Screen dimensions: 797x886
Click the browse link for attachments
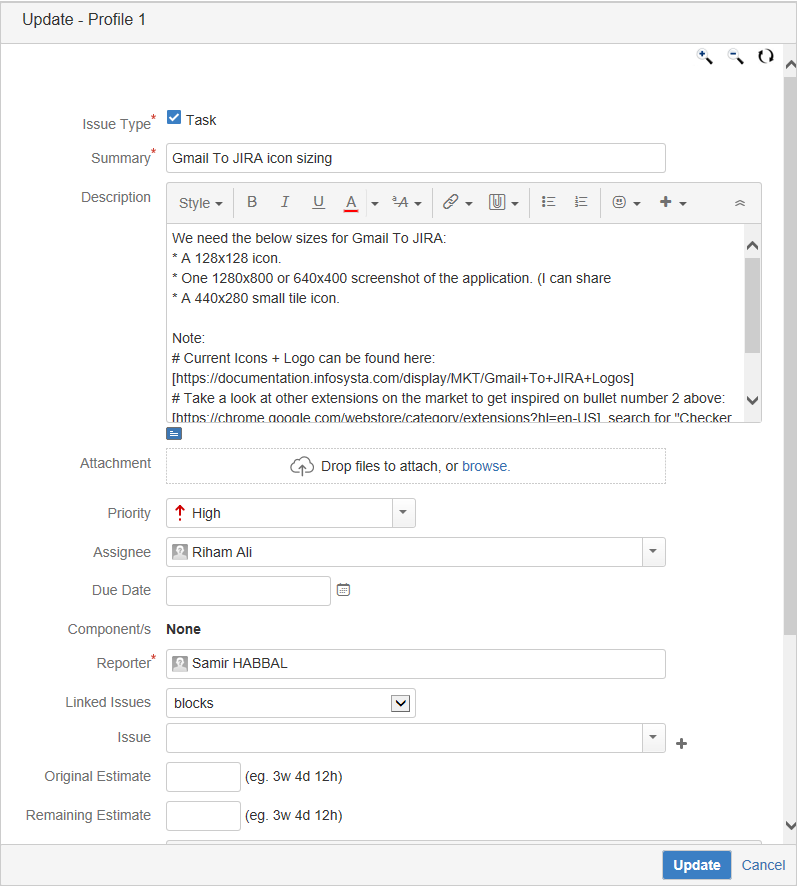click(486, 466)
